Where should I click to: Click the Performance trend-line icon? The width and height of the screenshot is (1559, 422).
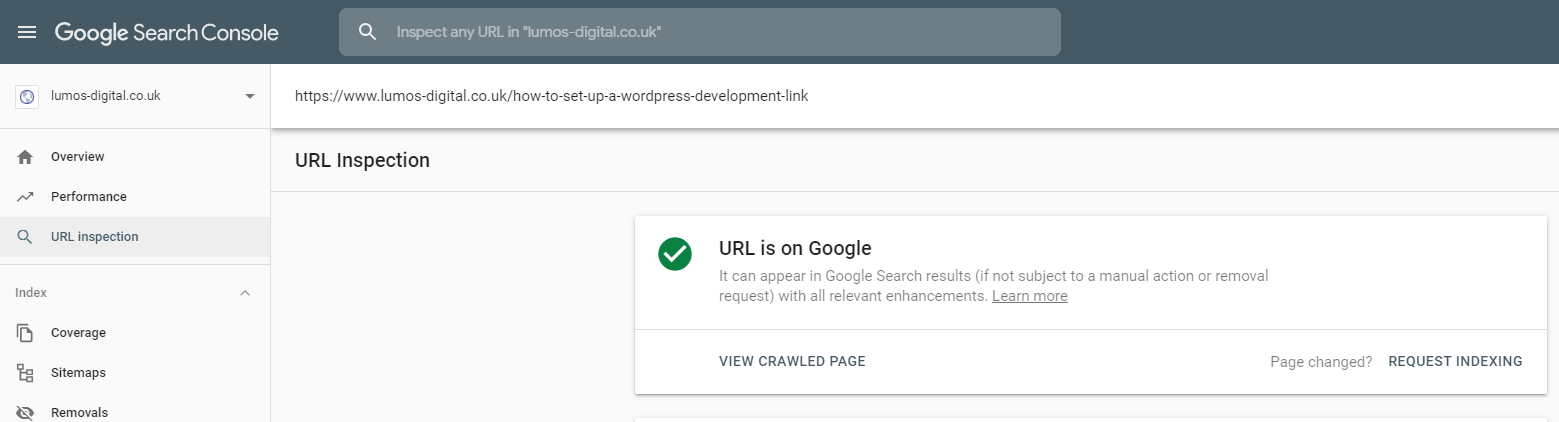(25, 197)
